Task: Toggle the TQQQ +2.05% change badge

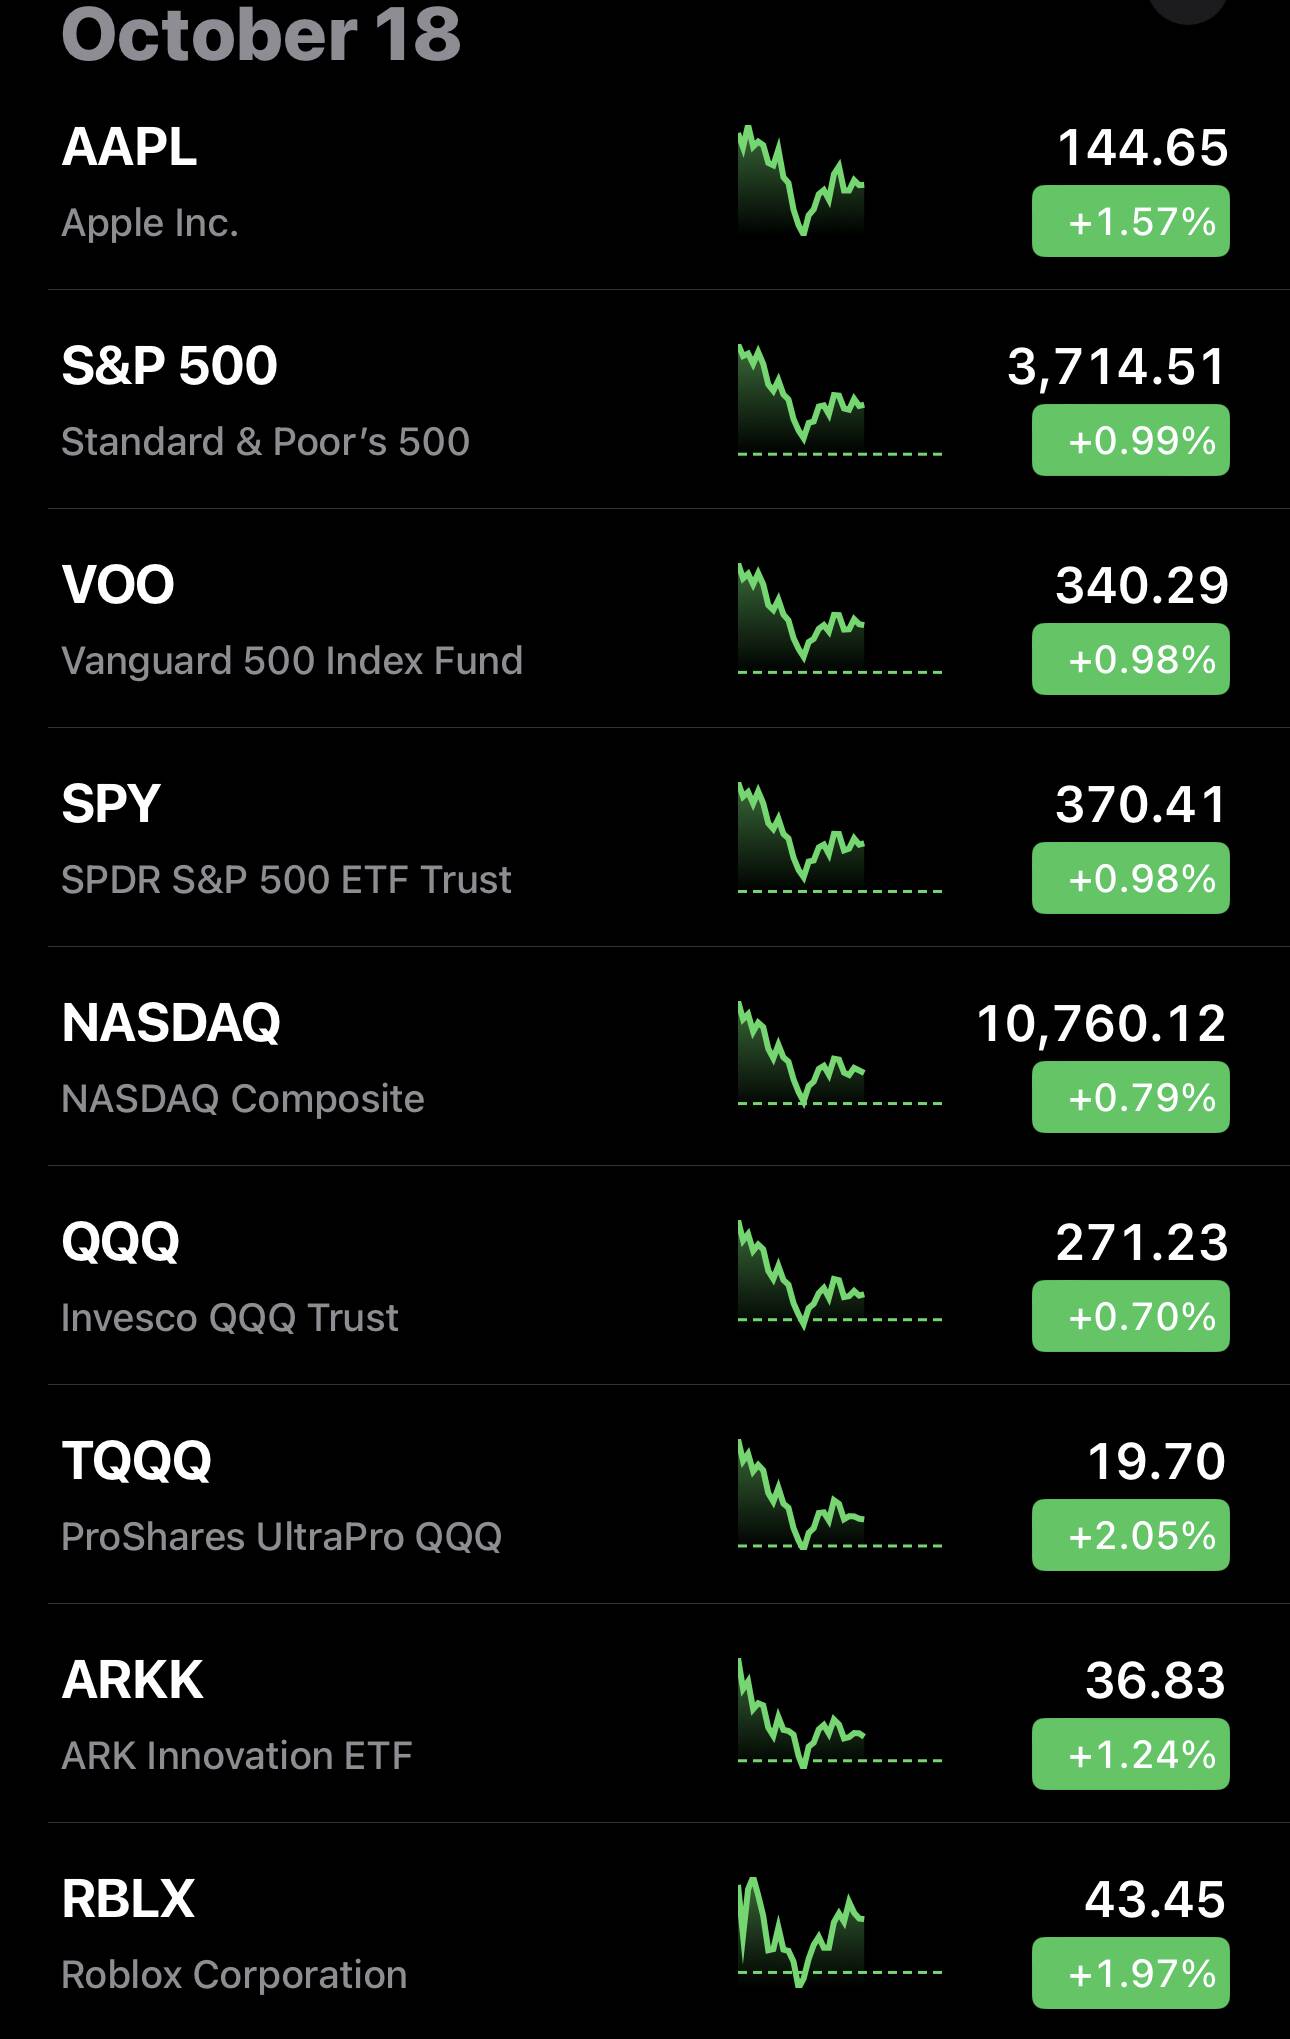Action: click(x=1130, y=1536)
